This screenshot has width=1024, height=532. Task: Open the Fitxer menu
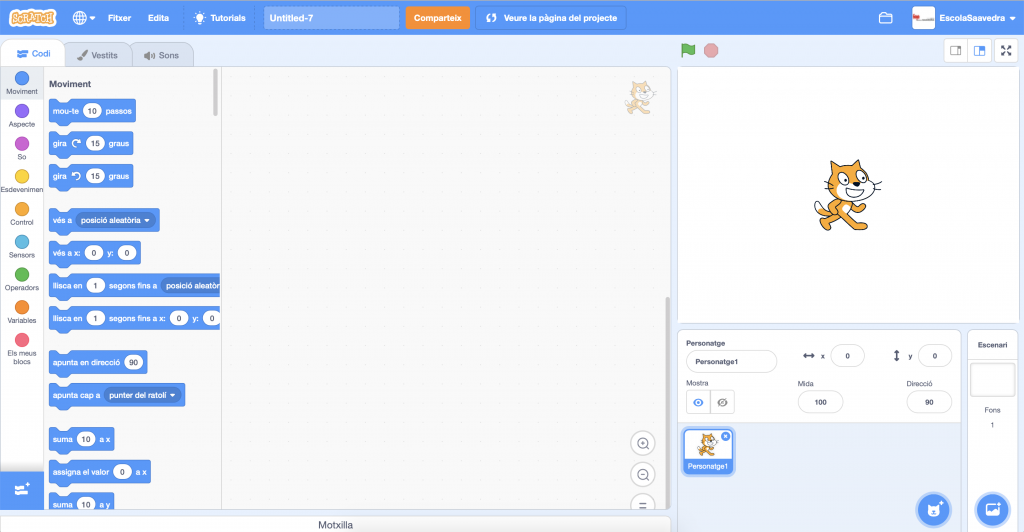pos(119,18)
